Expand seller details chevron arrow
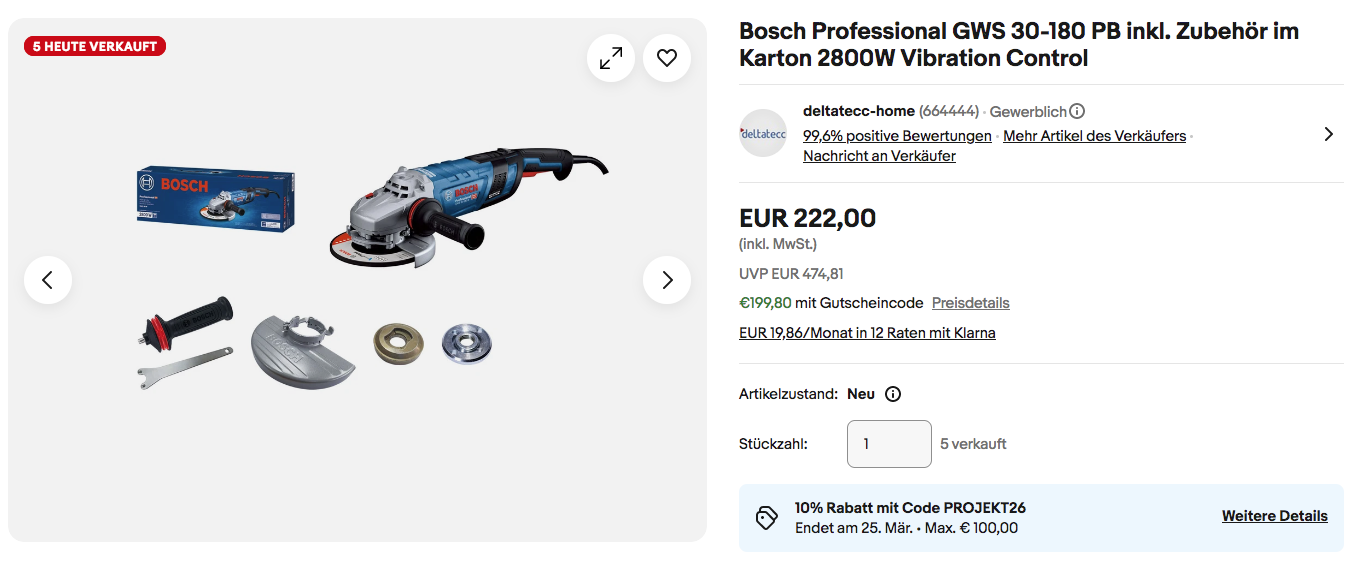The image size is (1361, 566). point(1328,134)
